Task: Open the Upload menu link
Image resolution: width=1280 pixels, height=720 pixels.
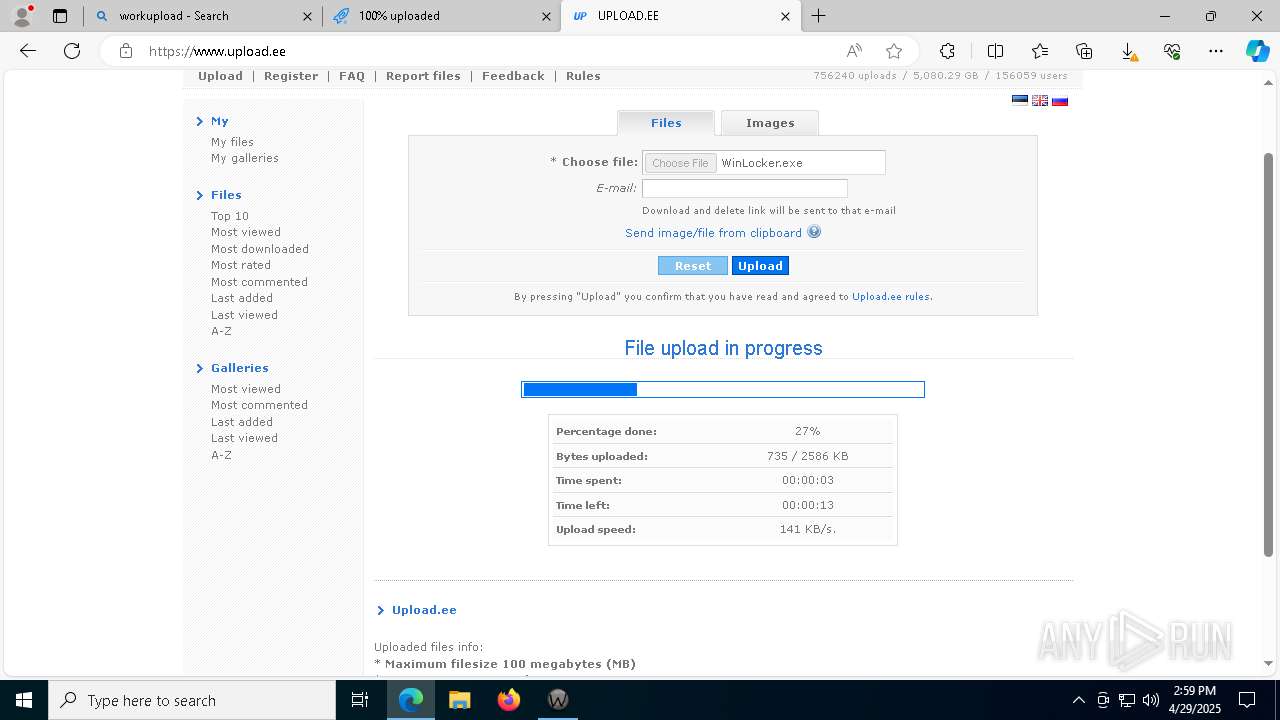Action: 220,76
